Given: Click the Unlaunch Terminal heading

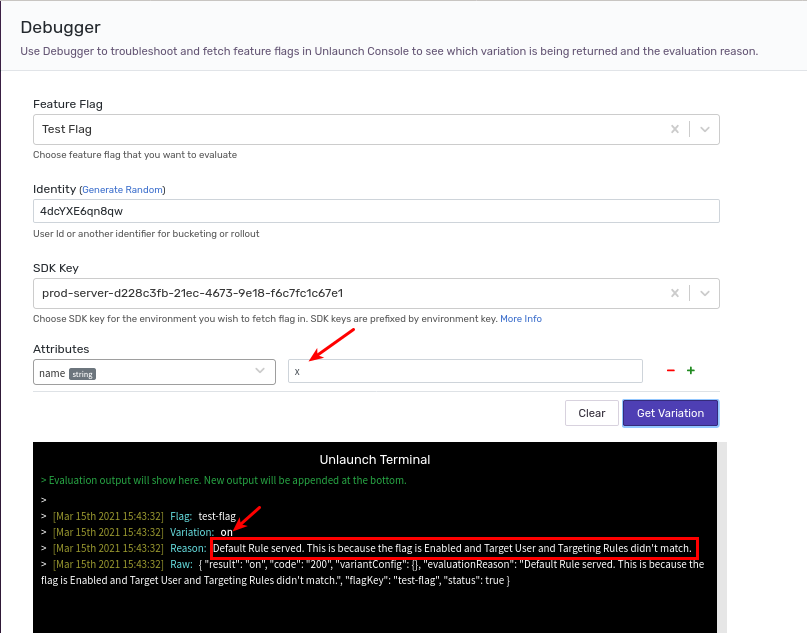Looking at the screenshot, I should [x=375, y=460].
